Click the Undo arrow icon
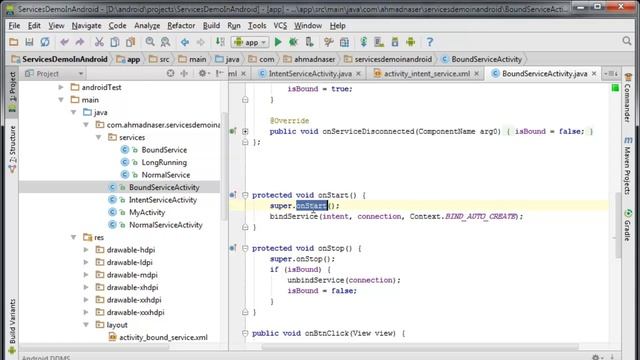Viewport: 640px width, 360px height. click(x=64, y=42)
